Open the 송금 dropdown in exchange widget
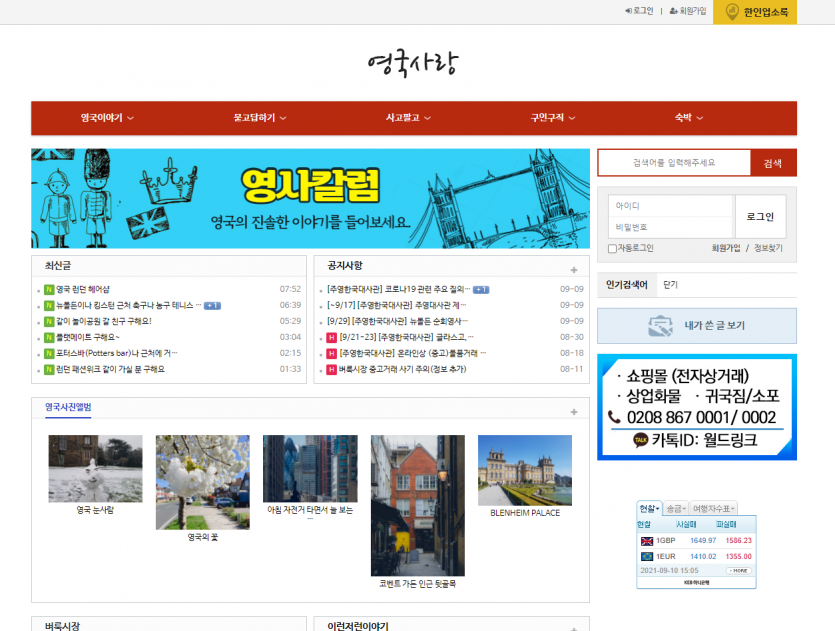The width and height of the screenshot is (835, 631). [x=676, y=508]
